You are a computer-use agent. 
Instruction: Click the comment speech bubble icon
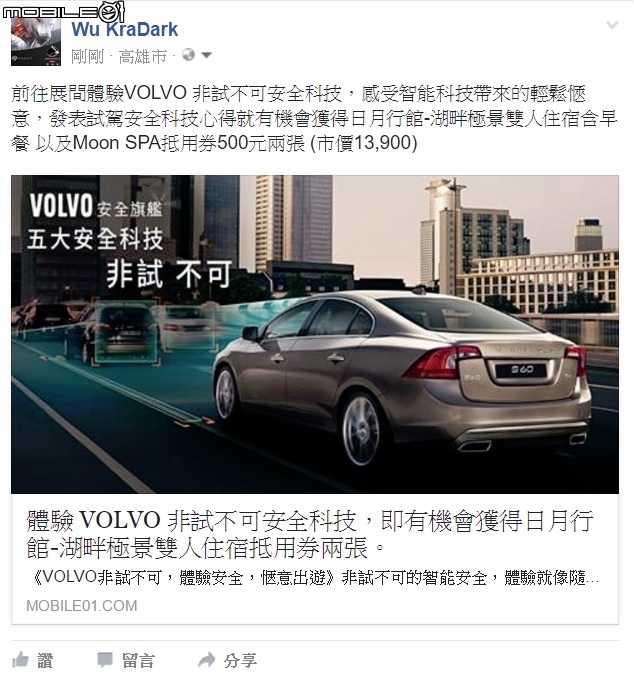(105, 660)
